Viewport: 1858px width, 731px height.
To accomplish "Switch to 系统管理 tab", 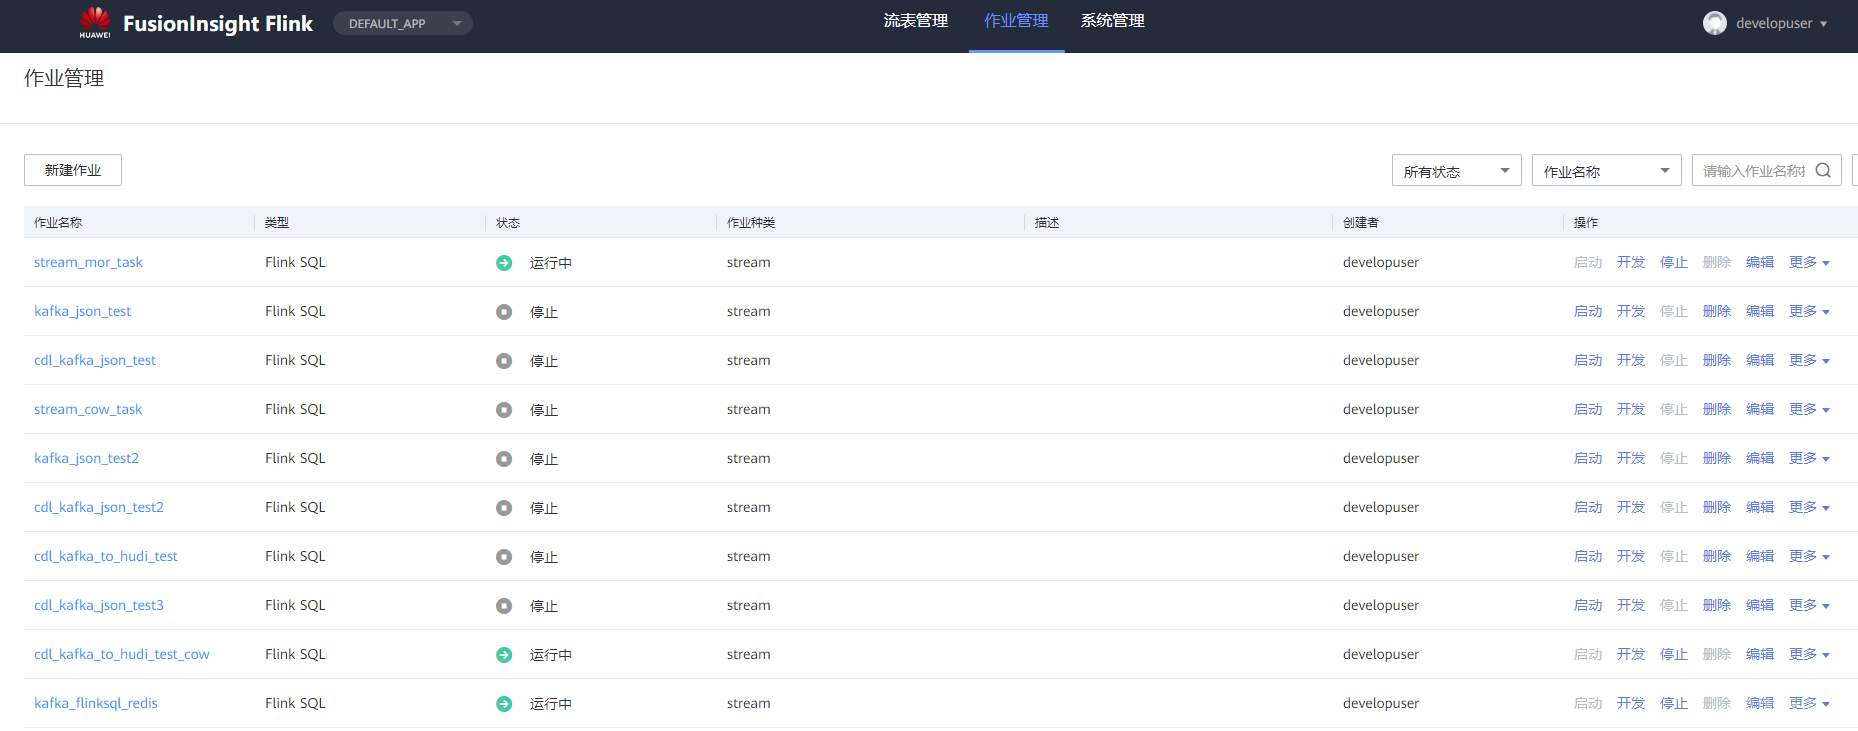I will pos(1112,21).
